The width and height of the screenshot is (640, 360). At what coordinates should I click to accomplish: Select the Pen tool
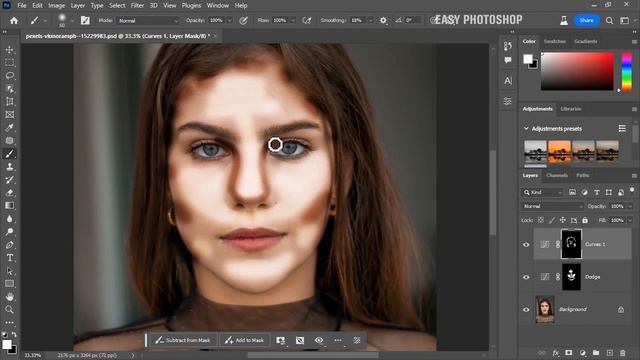(x=9, y=245)
